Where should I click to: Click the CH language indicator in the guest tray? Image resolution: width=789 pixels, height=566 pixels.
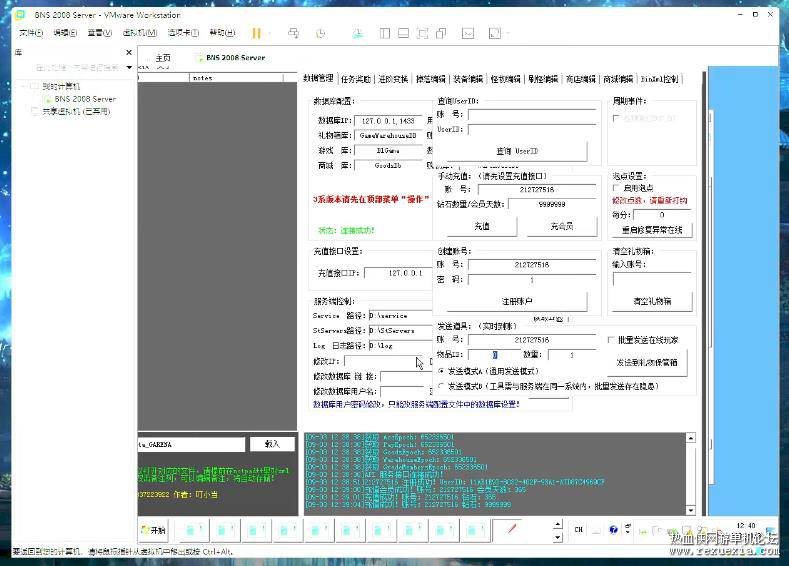tap(578, 529)
